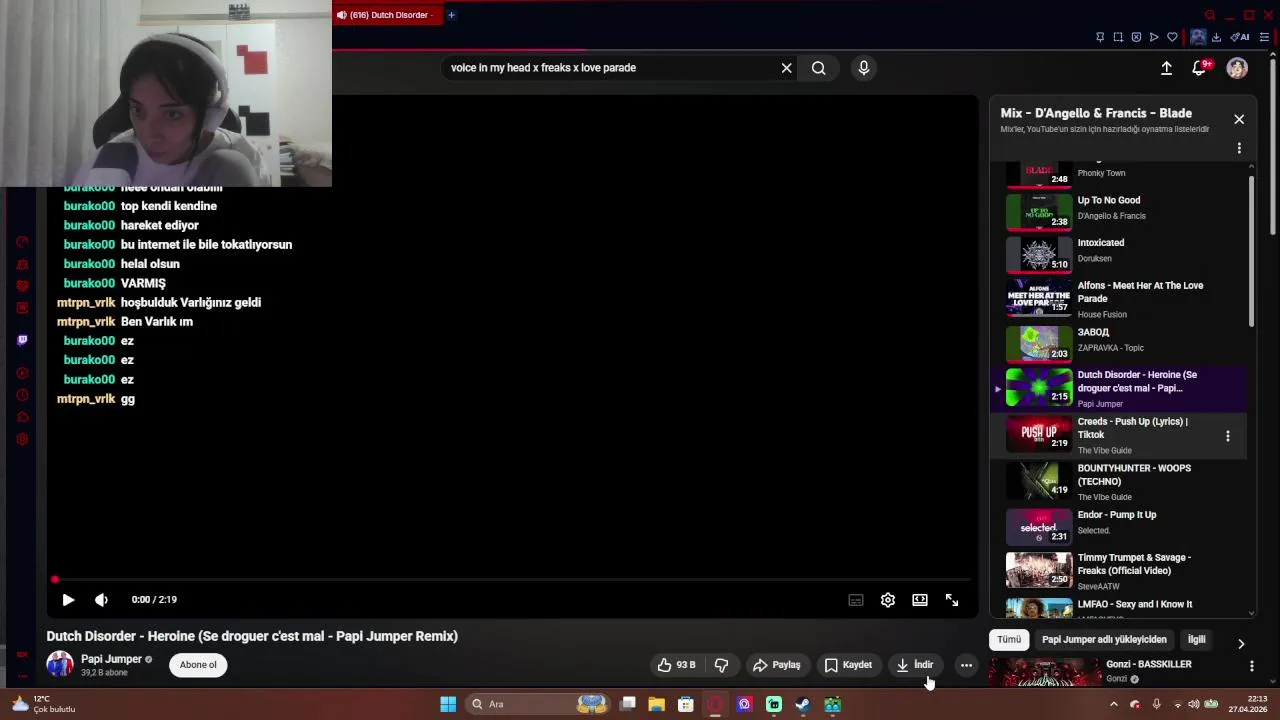Open the Papi Jumper channel avatar

click(60, 664)
